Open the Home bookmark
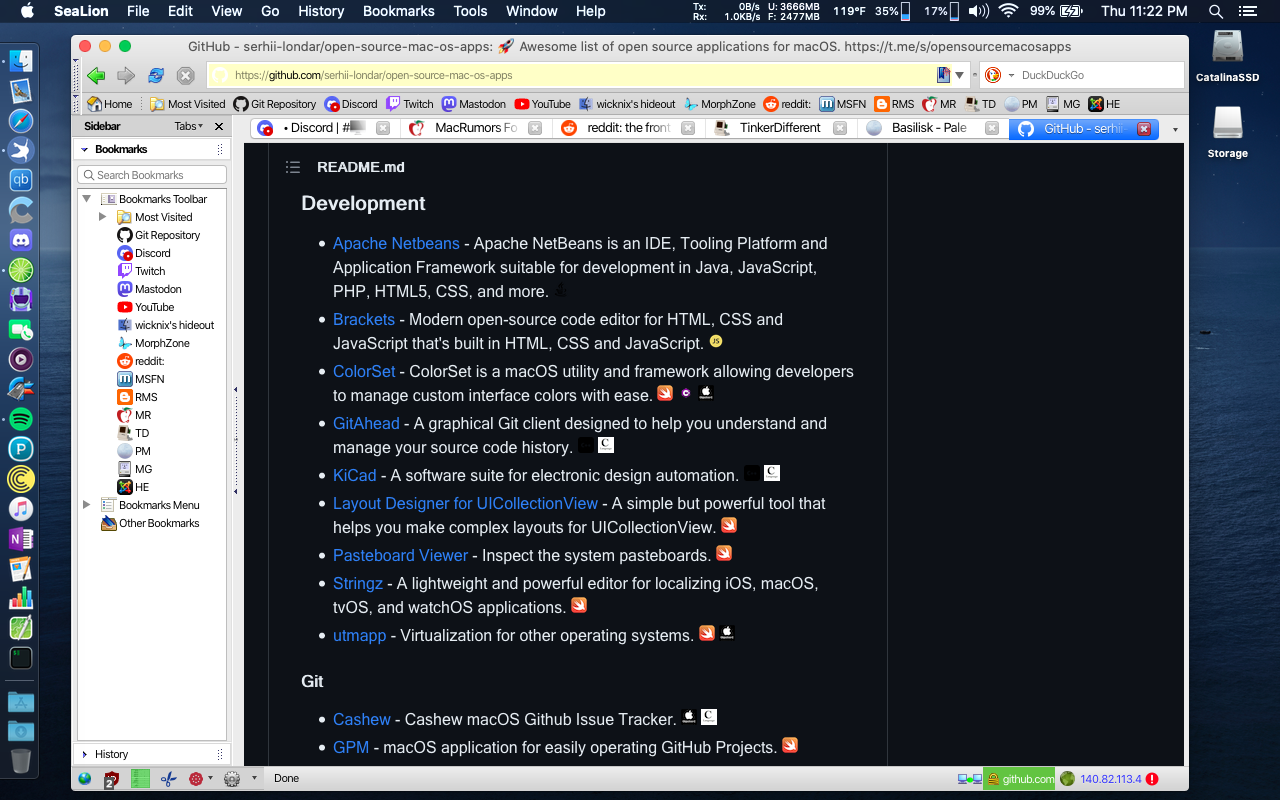The image size is (1280, 800). (109, 103)
